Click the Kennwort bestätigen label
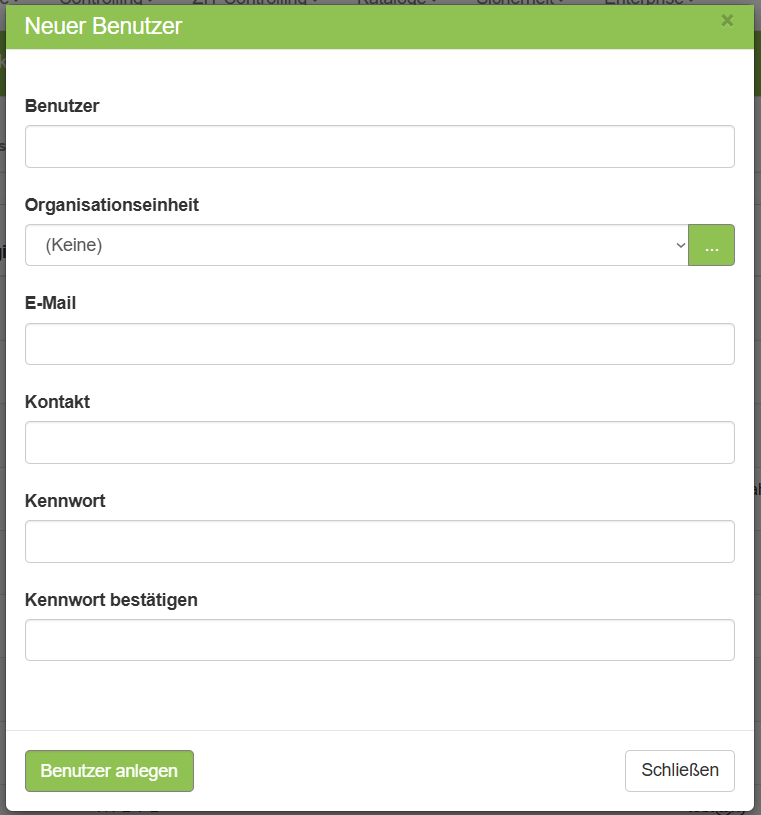The width and height of the screenshot is (761, 815). pyautogui.click(x=111, y=600)
